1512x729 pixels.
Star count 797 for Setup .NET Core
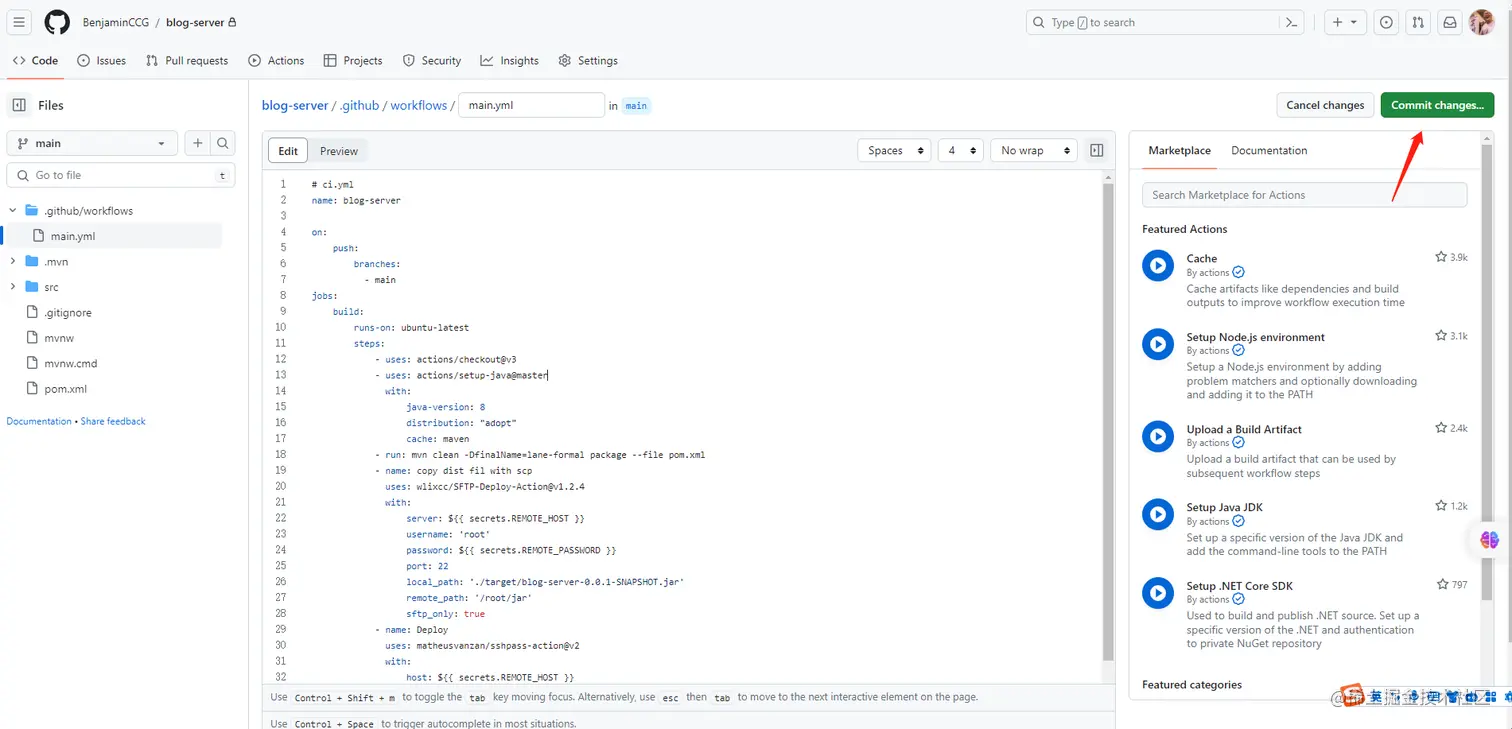click(1452, 584)
